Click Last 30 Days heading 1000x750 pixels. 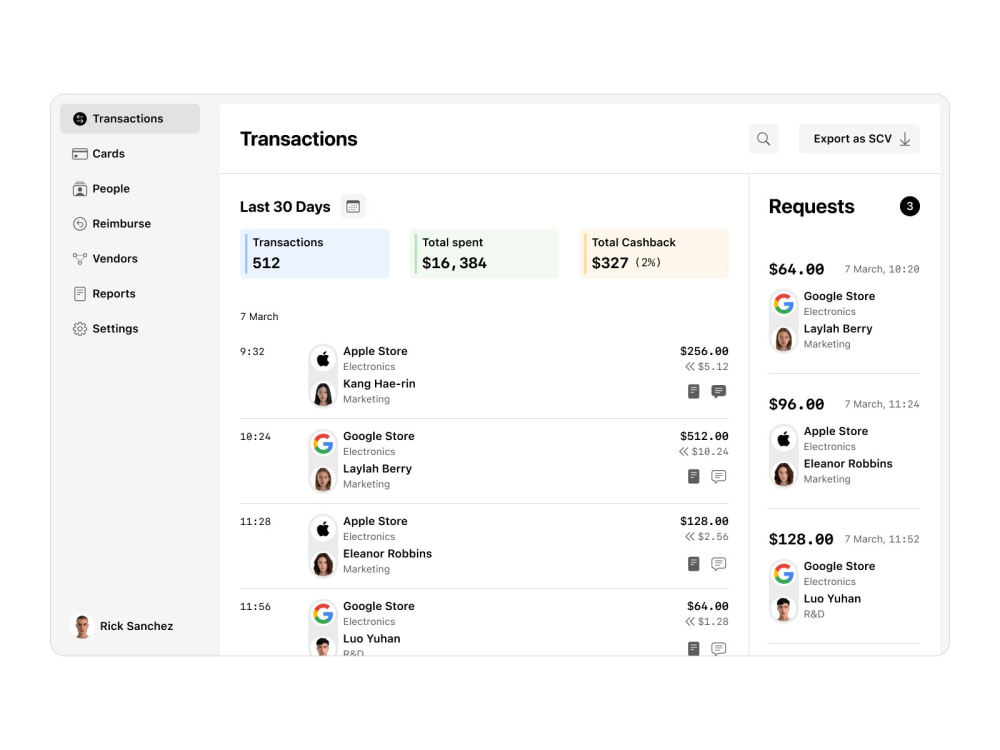coord(285,207)
